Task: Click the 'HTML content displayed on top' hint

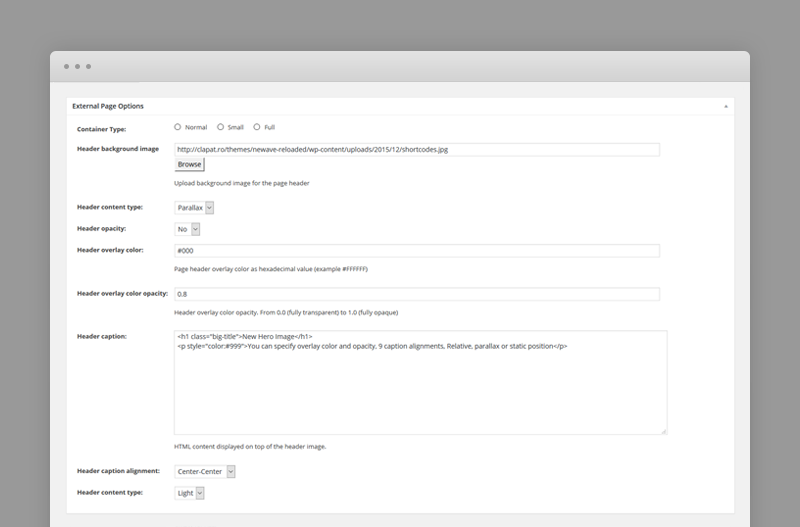Action: tap(250, 446)
